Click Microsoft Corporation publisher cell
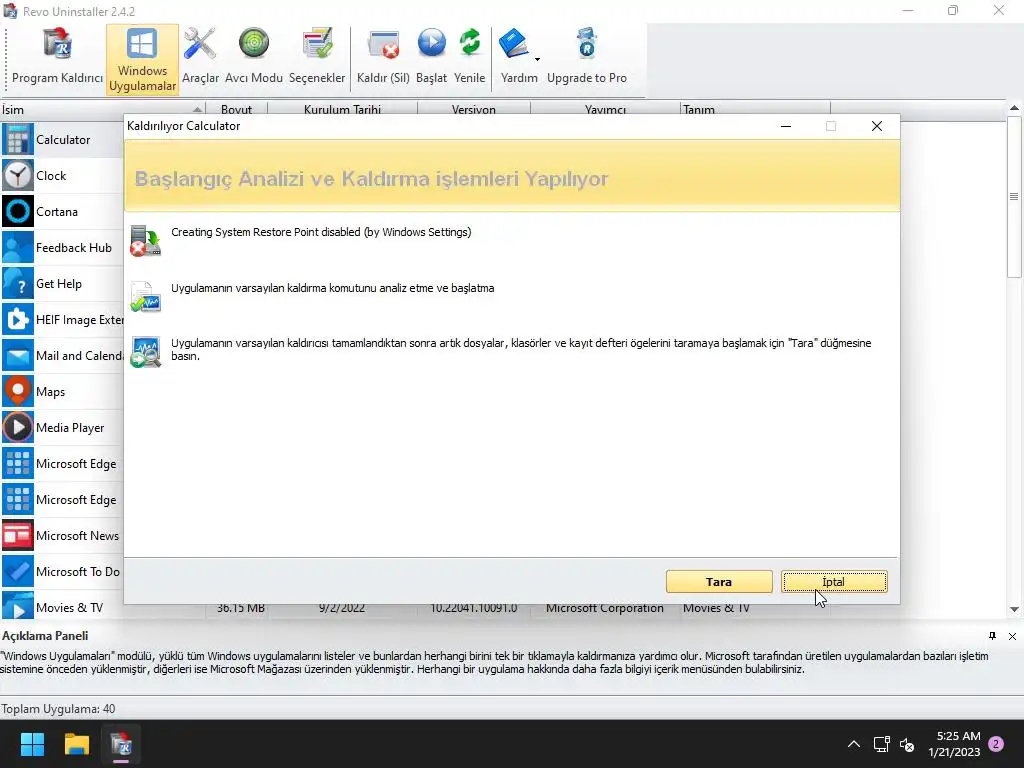1024x768 pixels. point(605,609)
